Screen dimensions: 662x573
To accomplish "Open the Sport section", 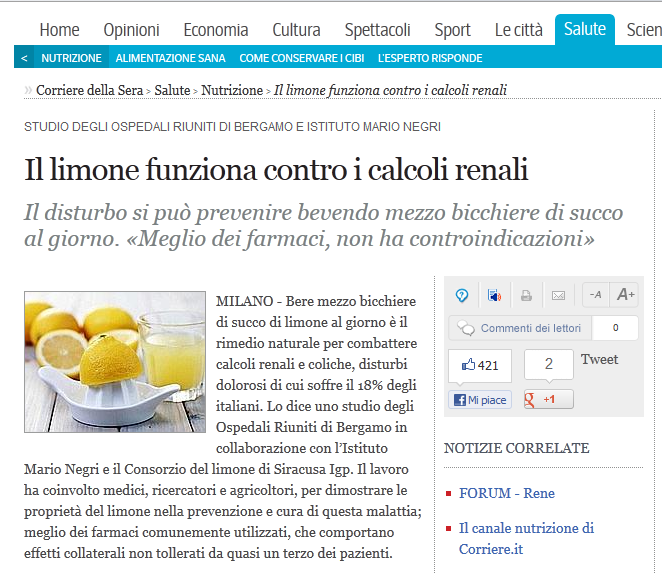I will (x=453, y=30).
